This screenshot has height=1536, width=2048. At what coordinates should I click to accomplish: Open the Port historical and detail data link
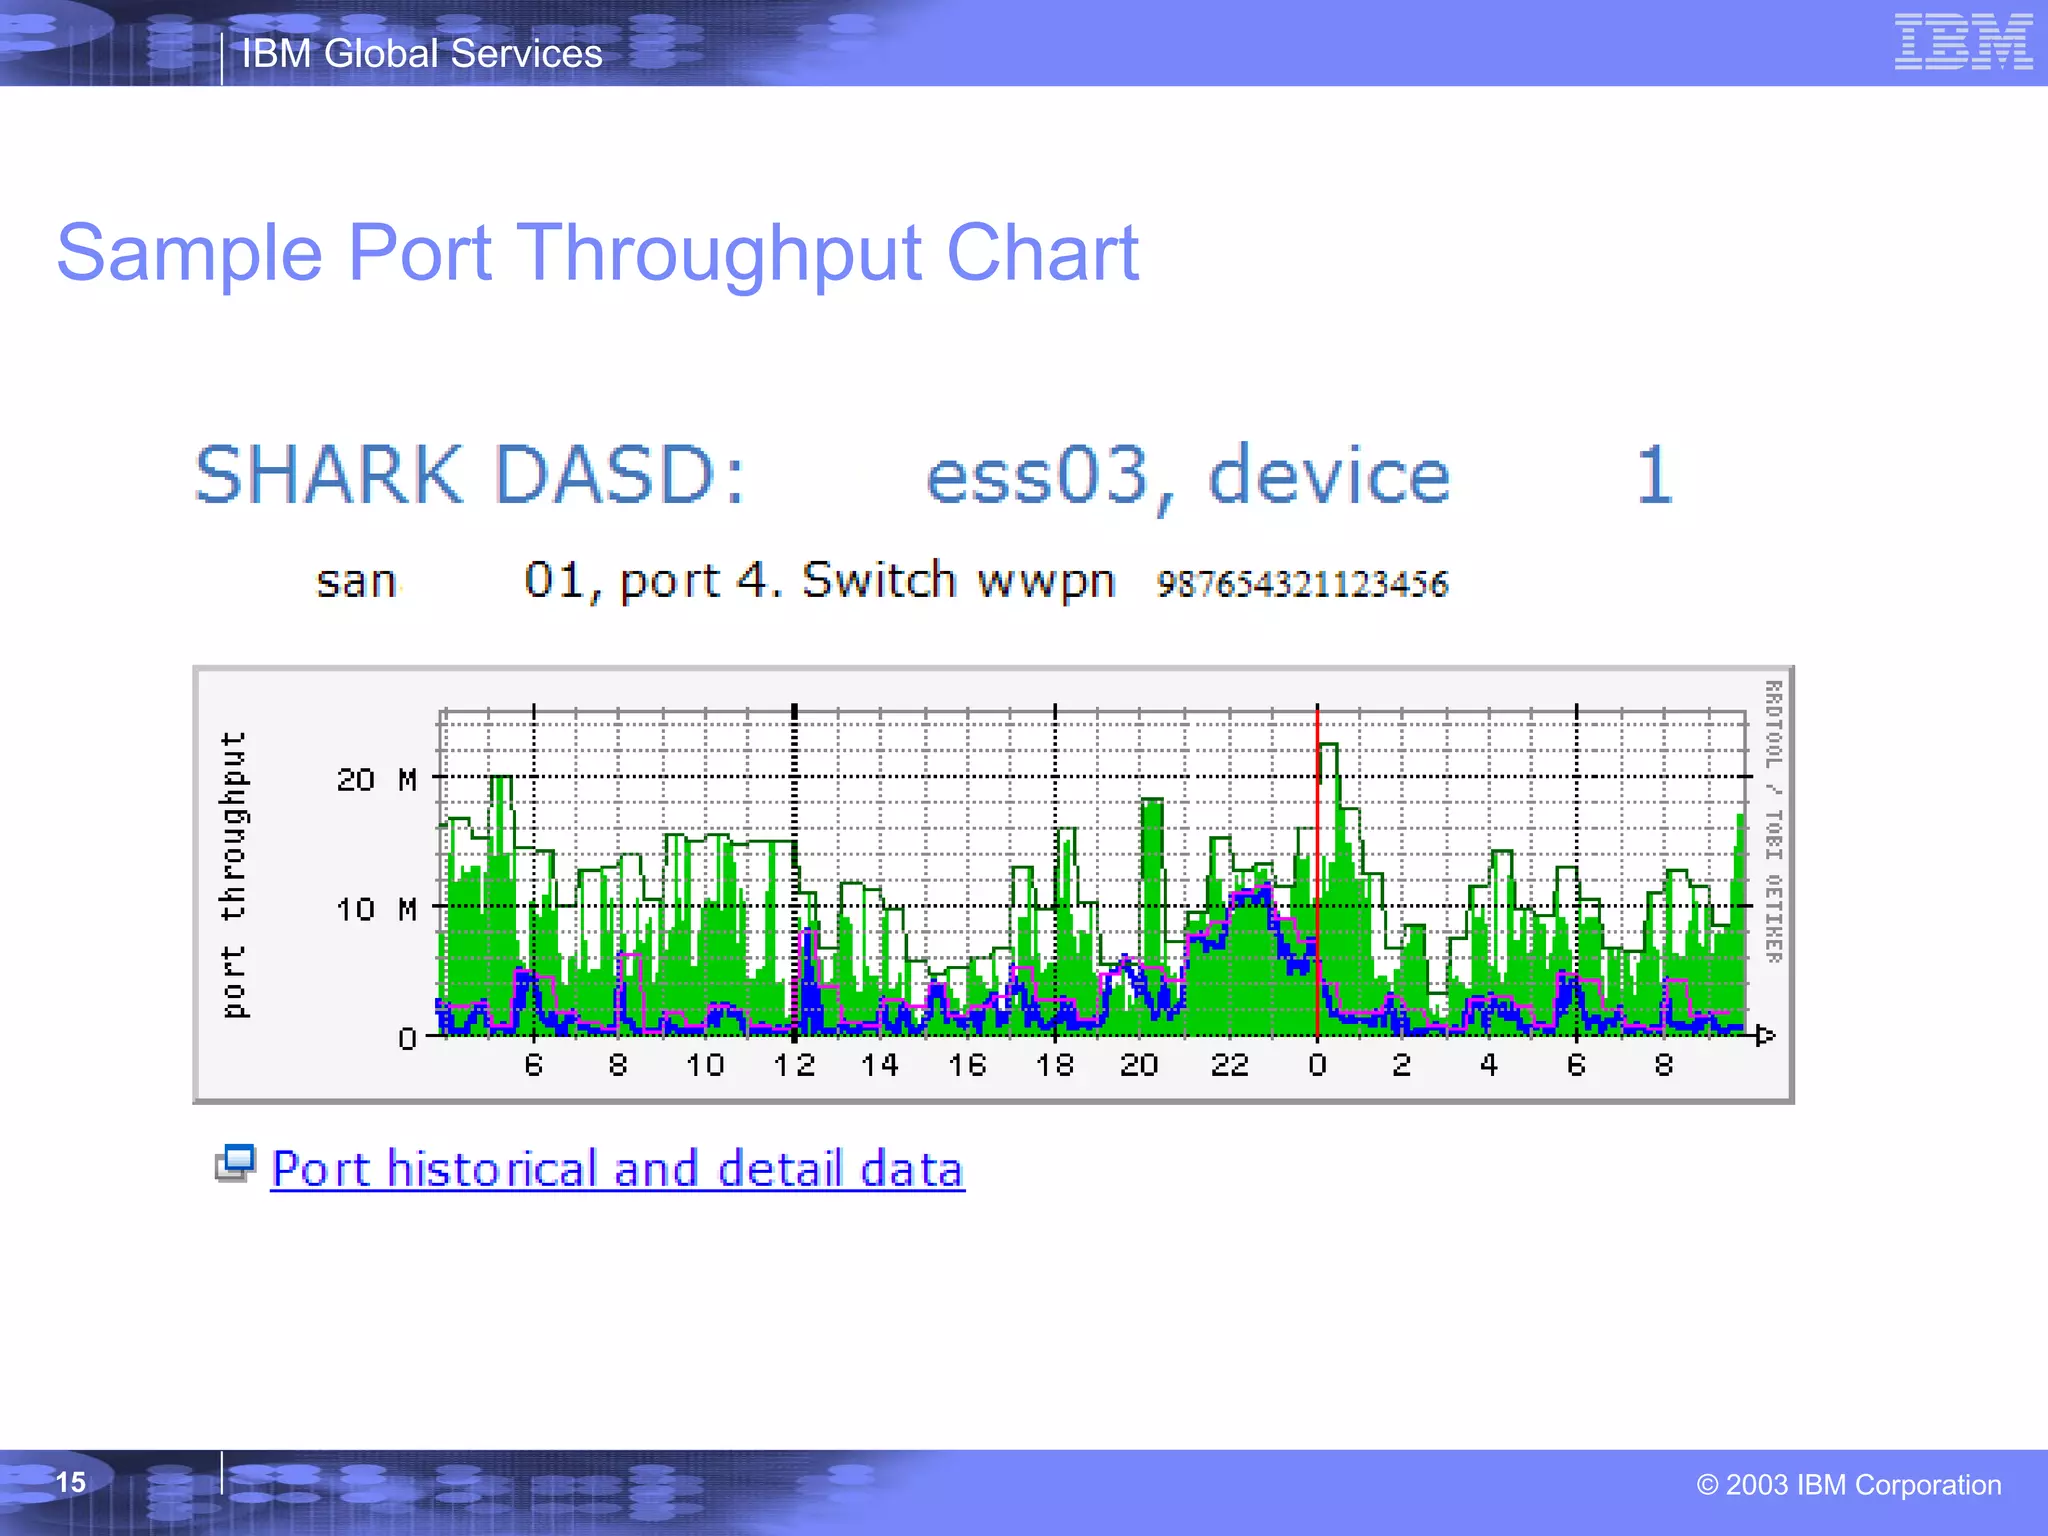pos(618,1169)
